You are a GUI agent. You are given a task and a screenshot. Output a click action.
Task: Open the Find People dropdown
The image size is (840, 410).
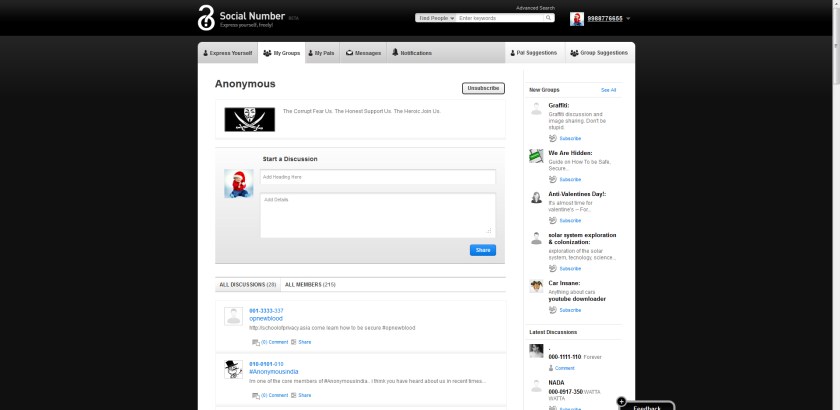pyautogui.click(x=436, y=18)
